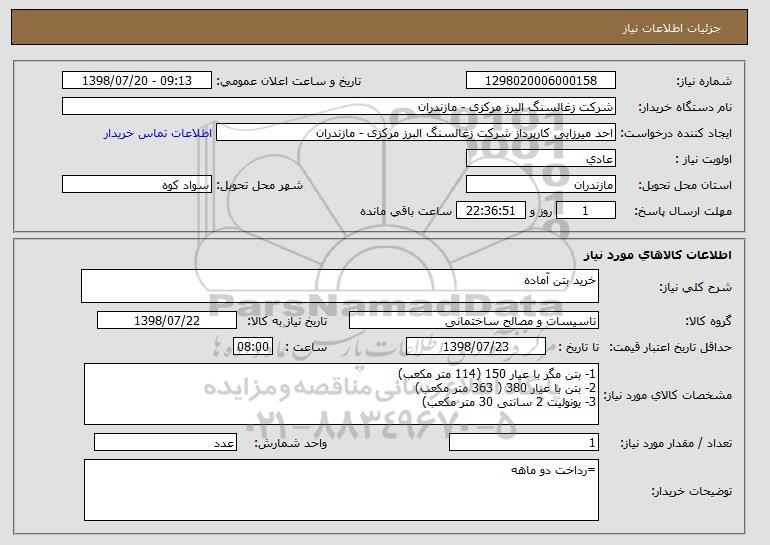The image size is (770, 545).
Task: Click the label شرح کلی نیاز
Action: (695, 287)
